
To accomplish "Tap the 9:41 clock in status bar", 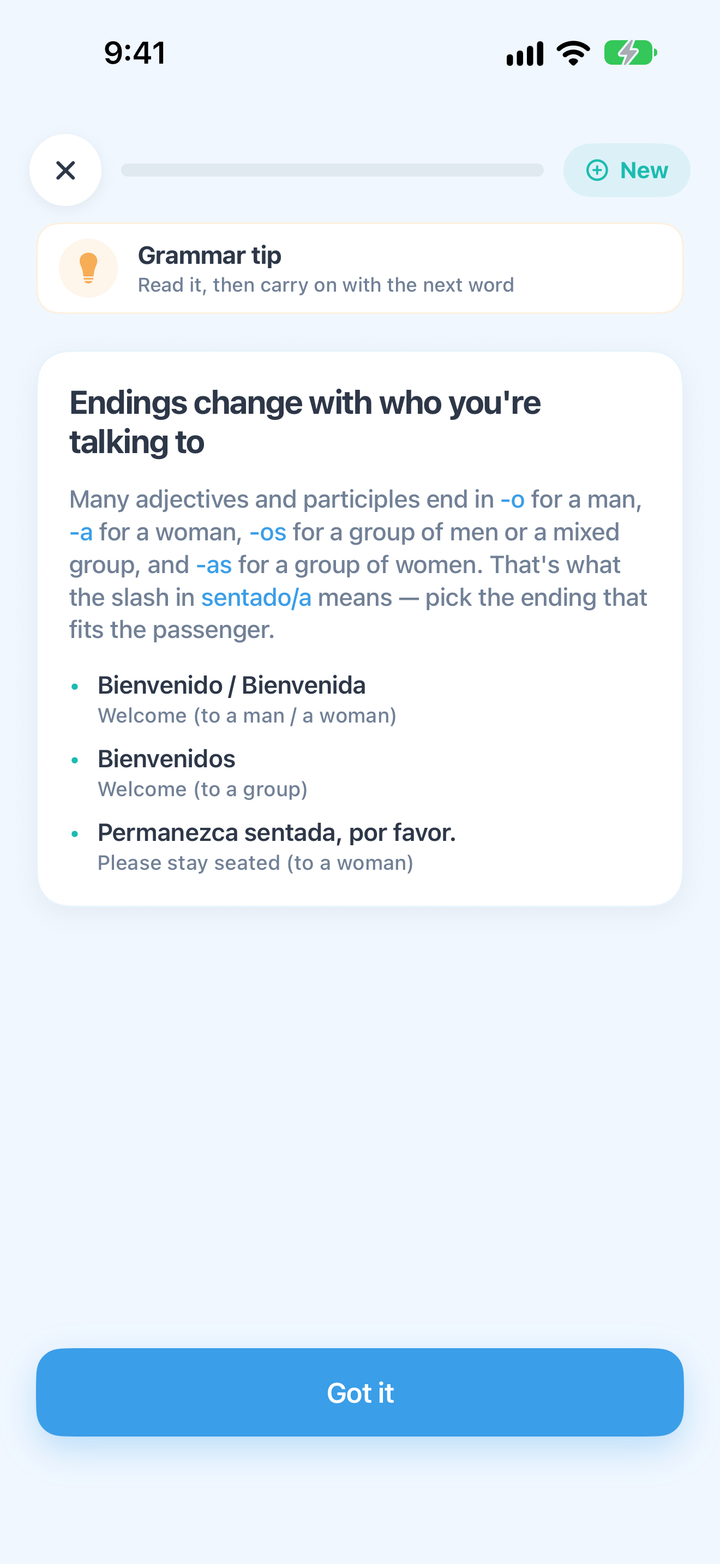I will (x=135, y=53).
